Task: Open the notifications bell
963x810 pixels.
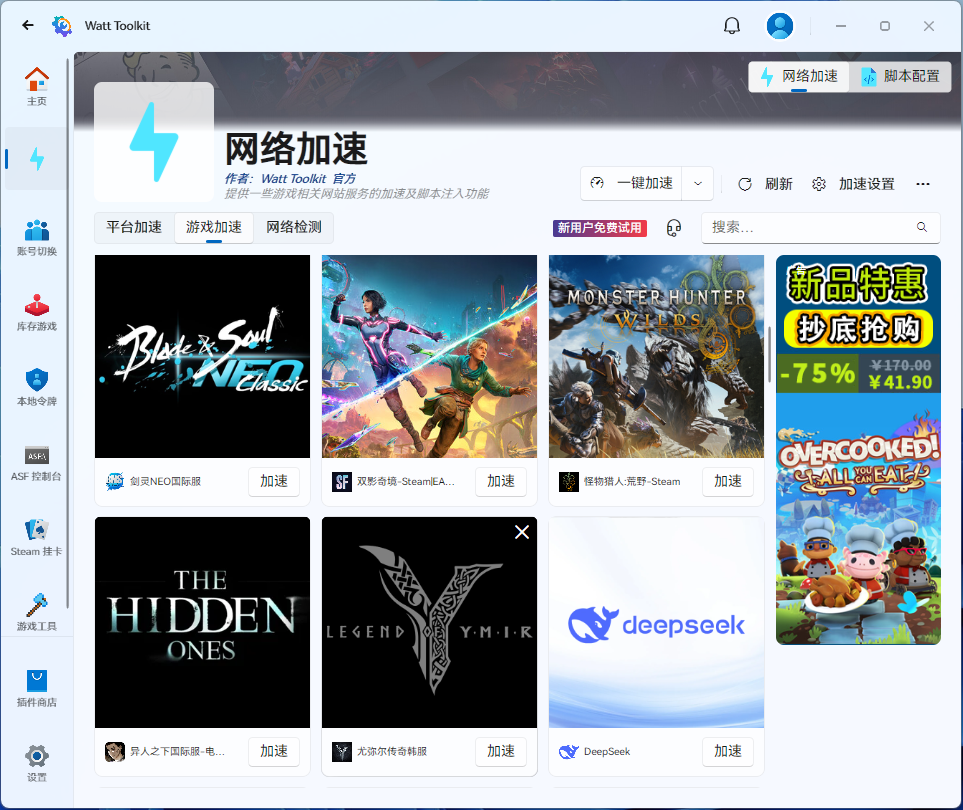Action: pyautogui.click(x=731, y=26)
